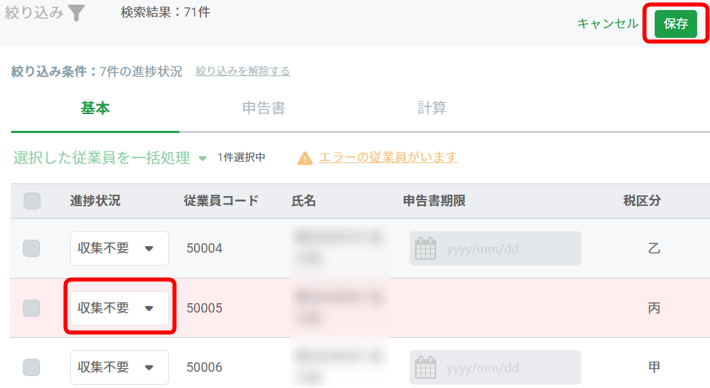Switch to the 申告書 tab
The image size is (710, 388).
coord(264,108)
